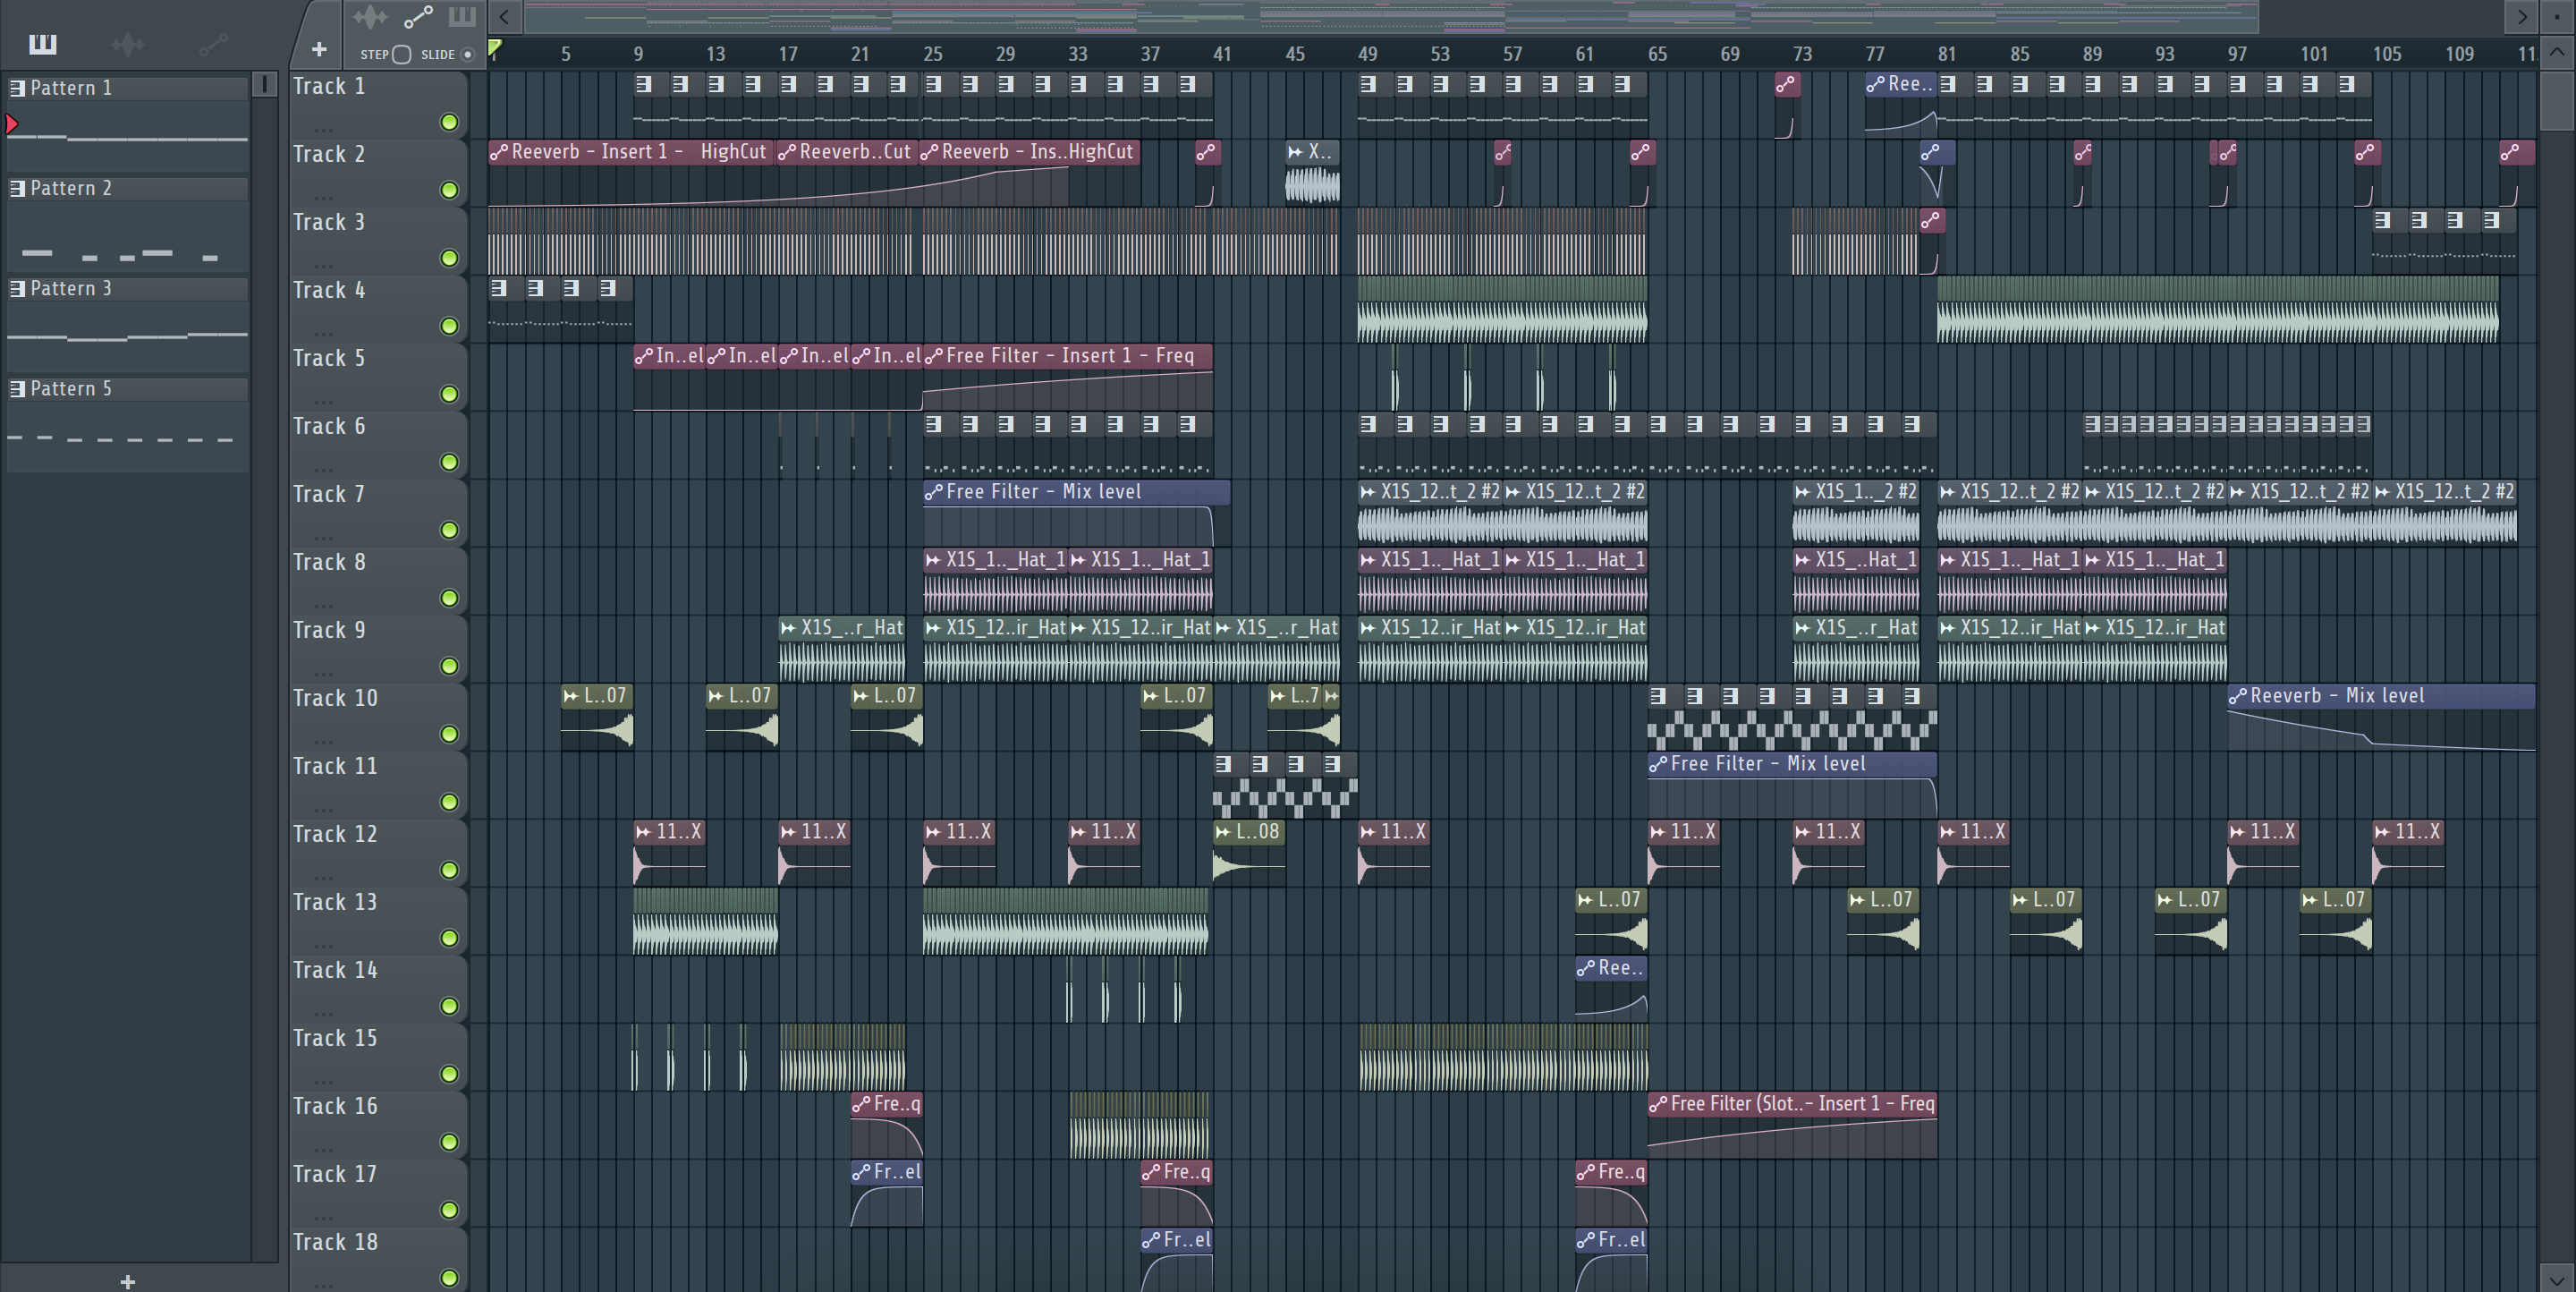Screen dimensions: 2576x1292
Task: Click the Track 16 name header
Action: coord(335,1106)
